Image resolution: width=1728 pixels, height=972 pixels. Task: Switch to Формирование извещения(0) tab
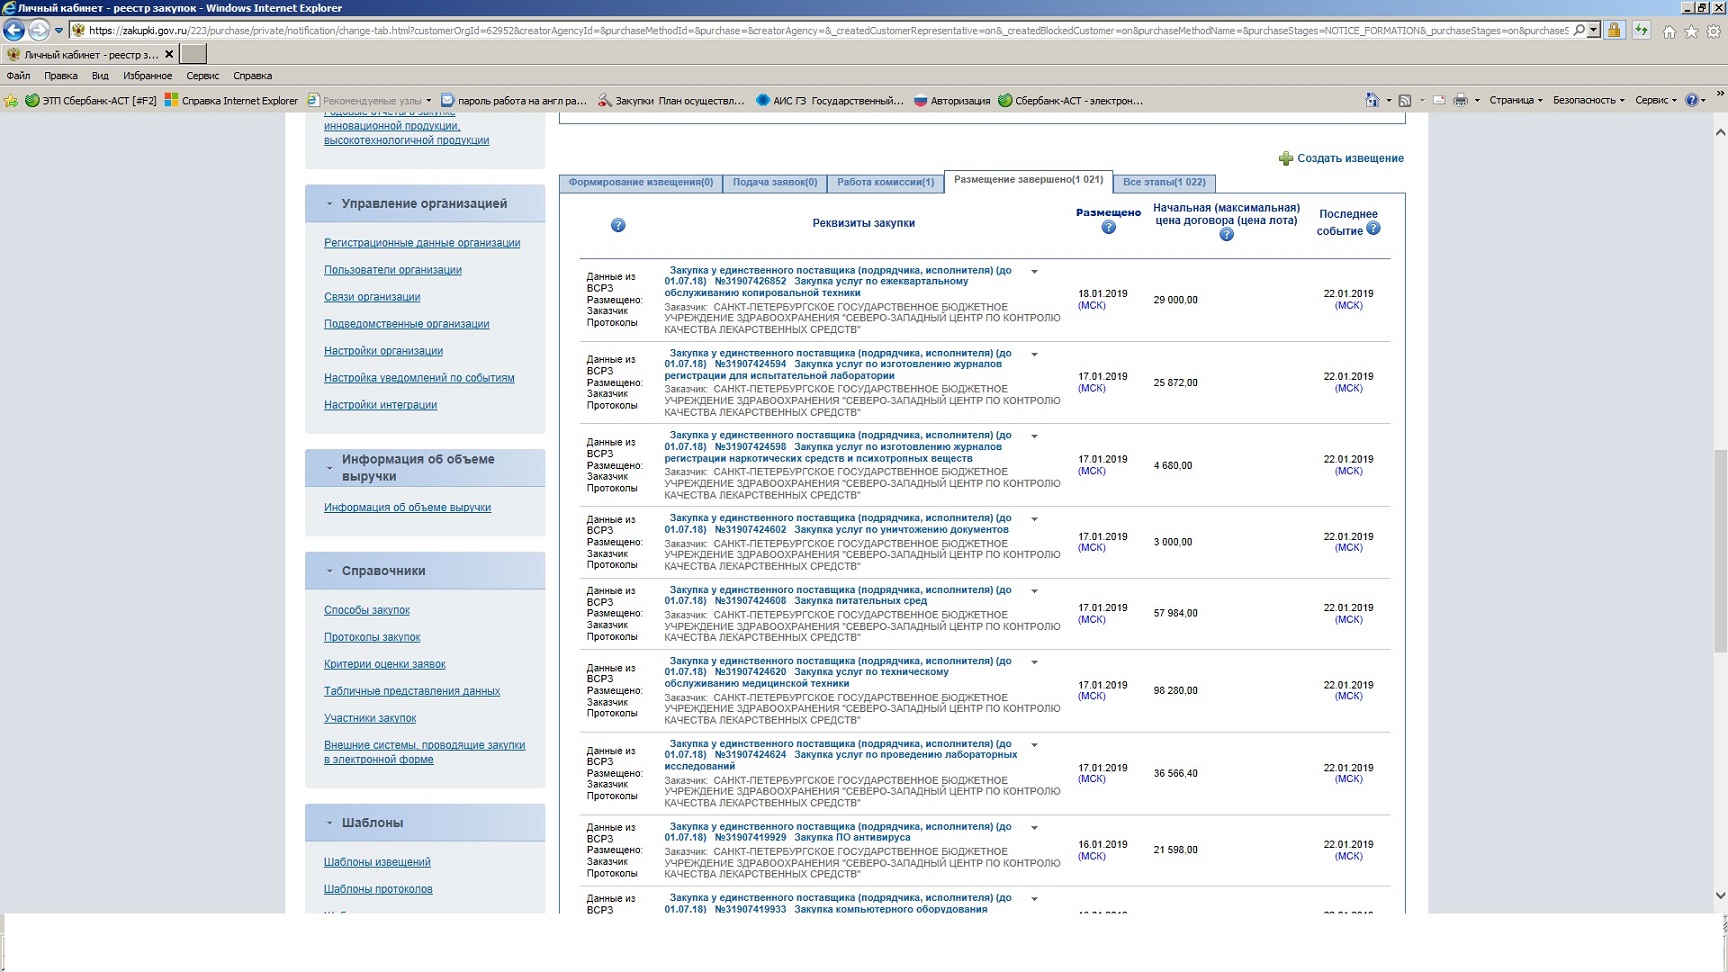pyautogui.click(x=641, y=182)
